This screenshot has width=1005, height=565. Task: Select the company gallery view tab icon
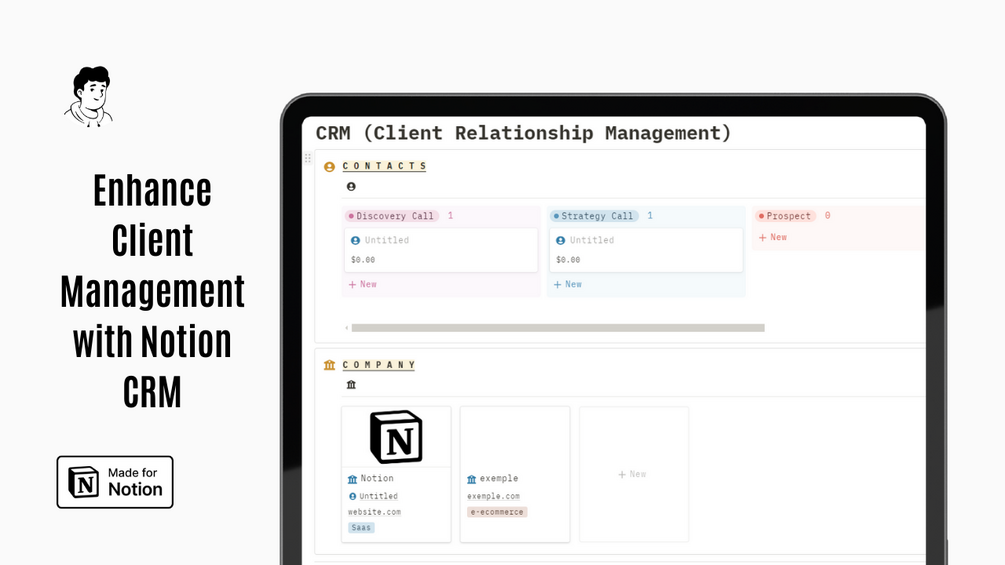click(x=351, y=385)
